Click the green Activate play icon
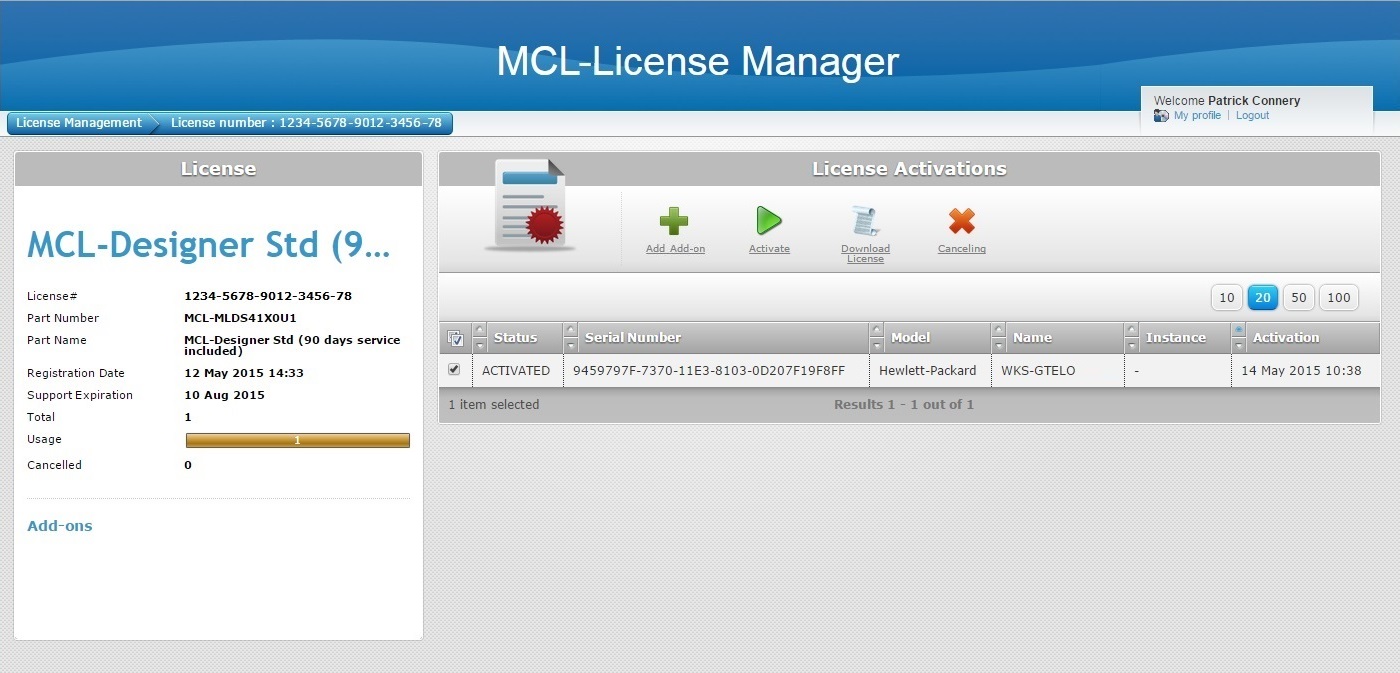 (769, 221)
